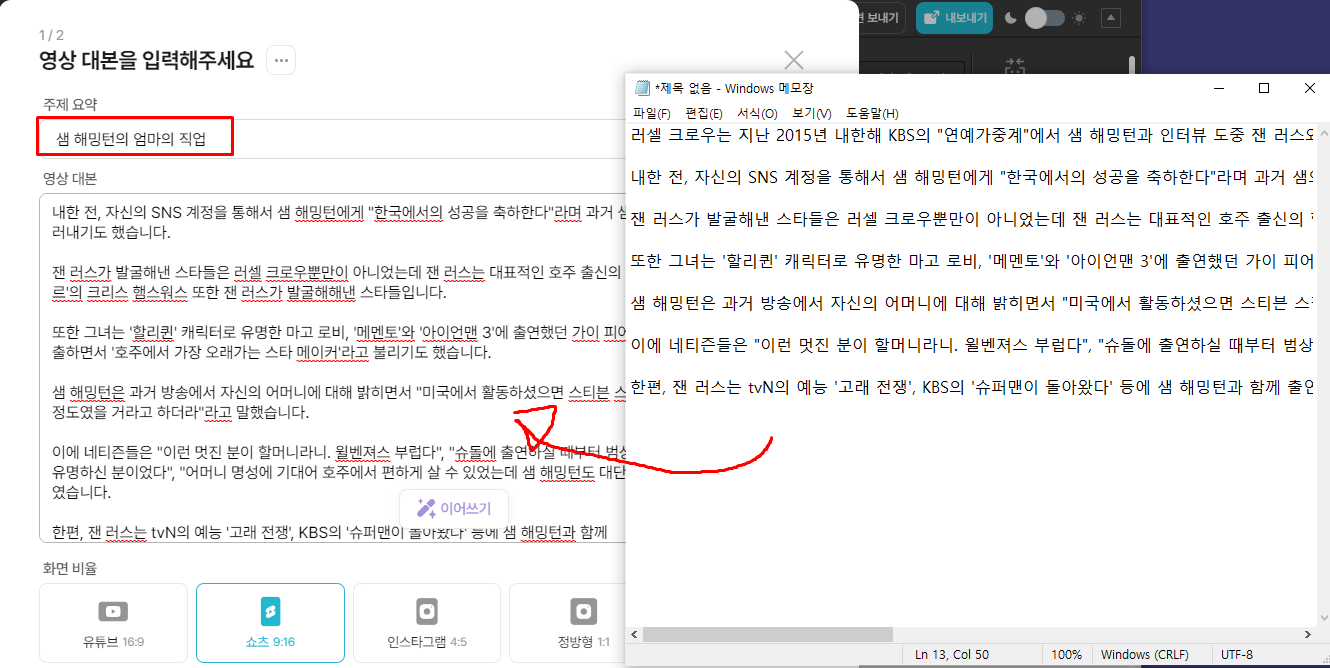Select the 유튜브 16:9 aspect ratio
This screenshot has height=668, width=1330.
click(113, 624)
